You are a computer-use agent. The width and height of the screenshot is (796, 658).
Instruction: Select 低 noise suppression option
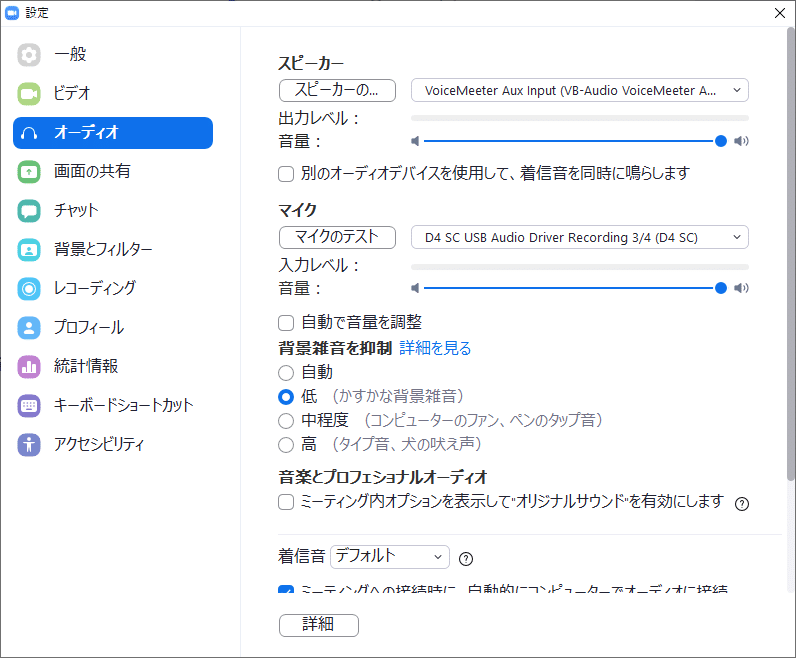pos(286,397)
